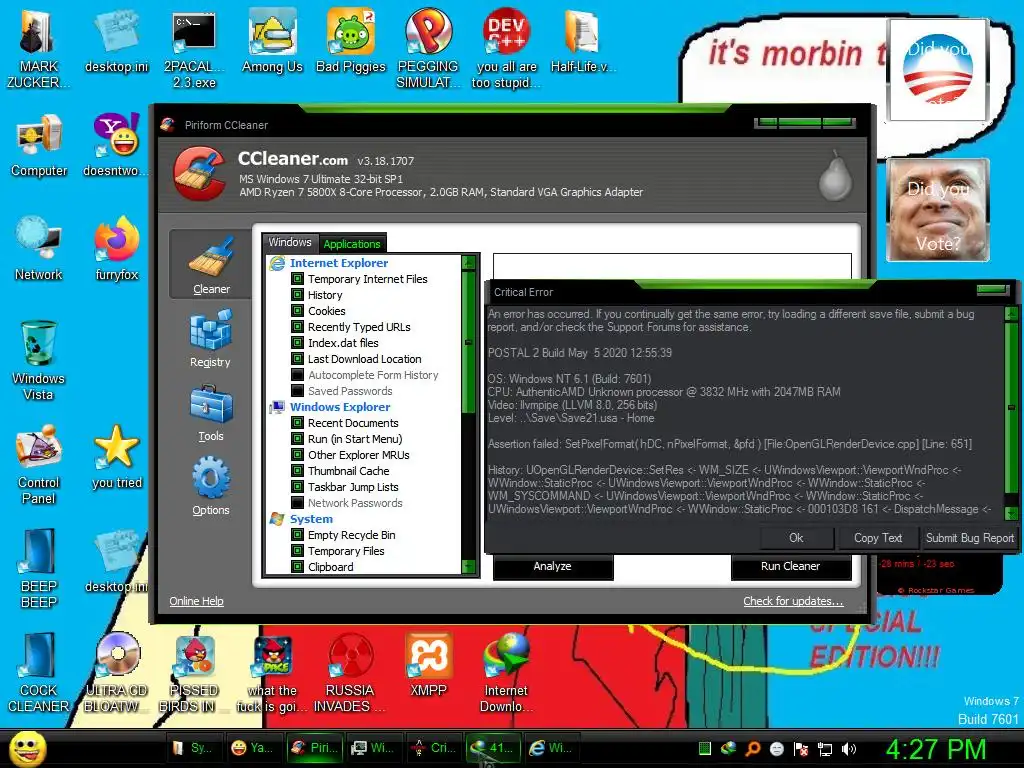Click the Taskbar Jump Lists entry
This screenshot has width=1024, height=768.
[353, 487]
